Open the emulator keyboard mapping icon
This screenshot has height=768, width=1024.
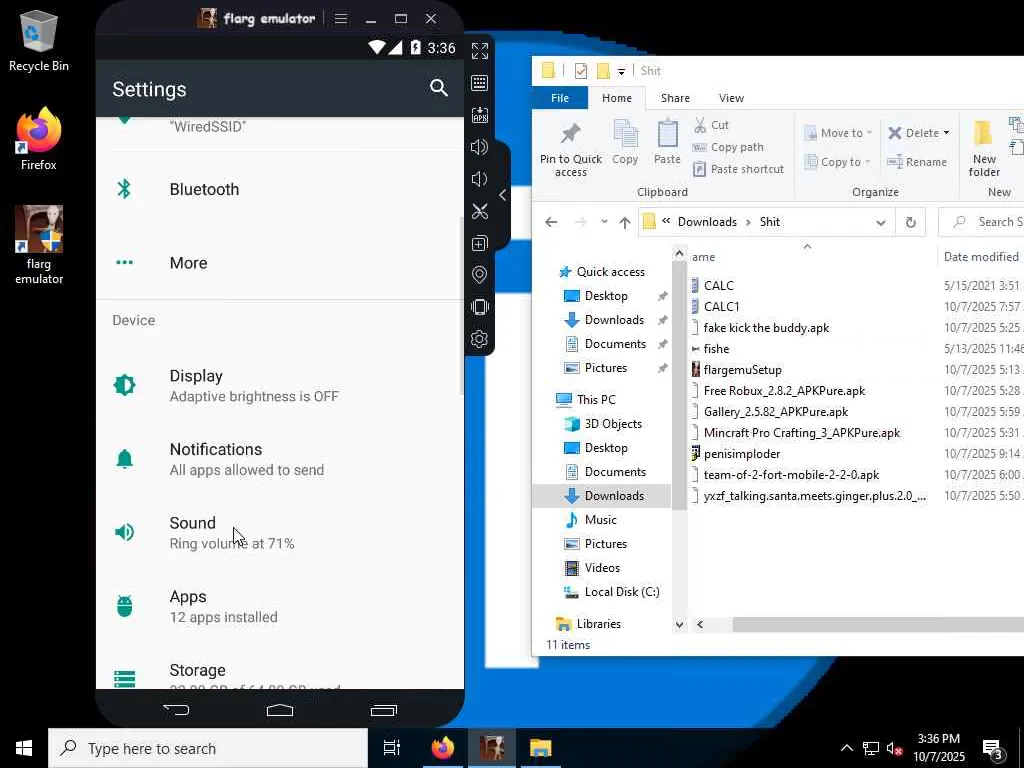point(479,82)
